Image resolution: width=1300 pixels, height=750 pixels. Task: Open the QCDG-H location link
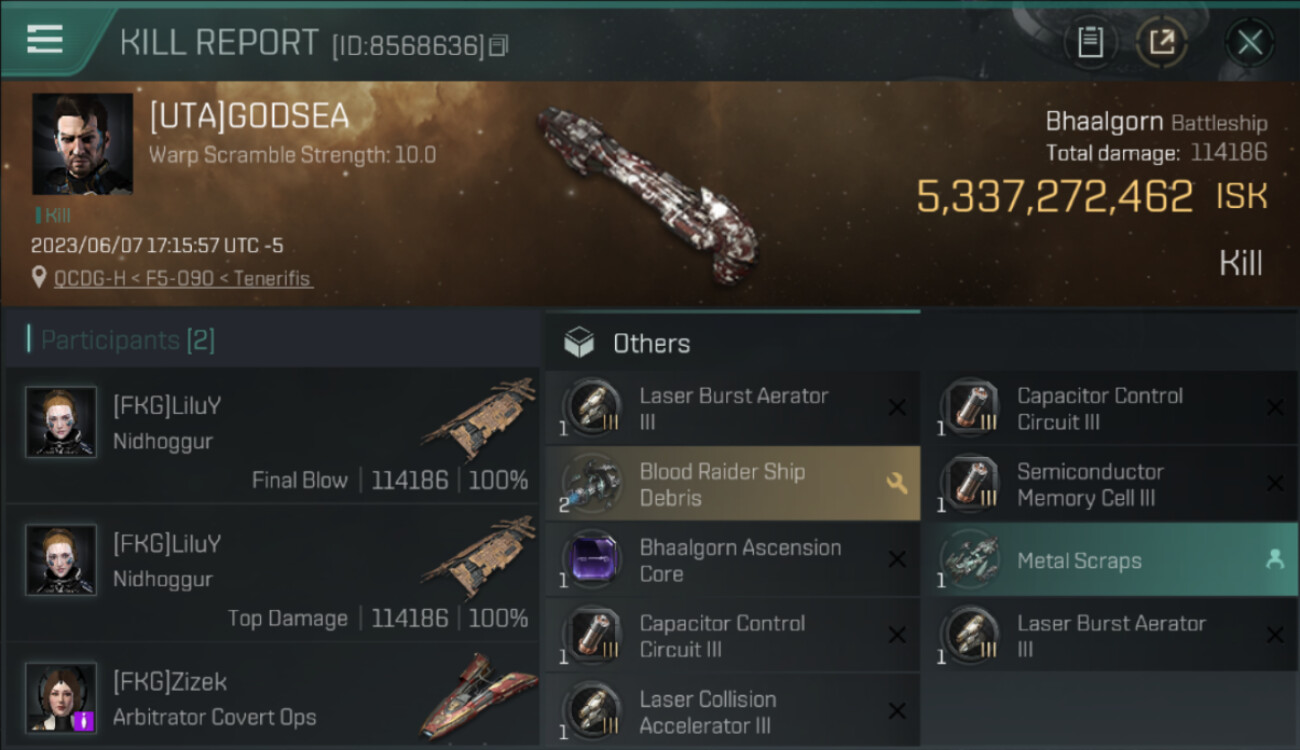click(183, 278)
